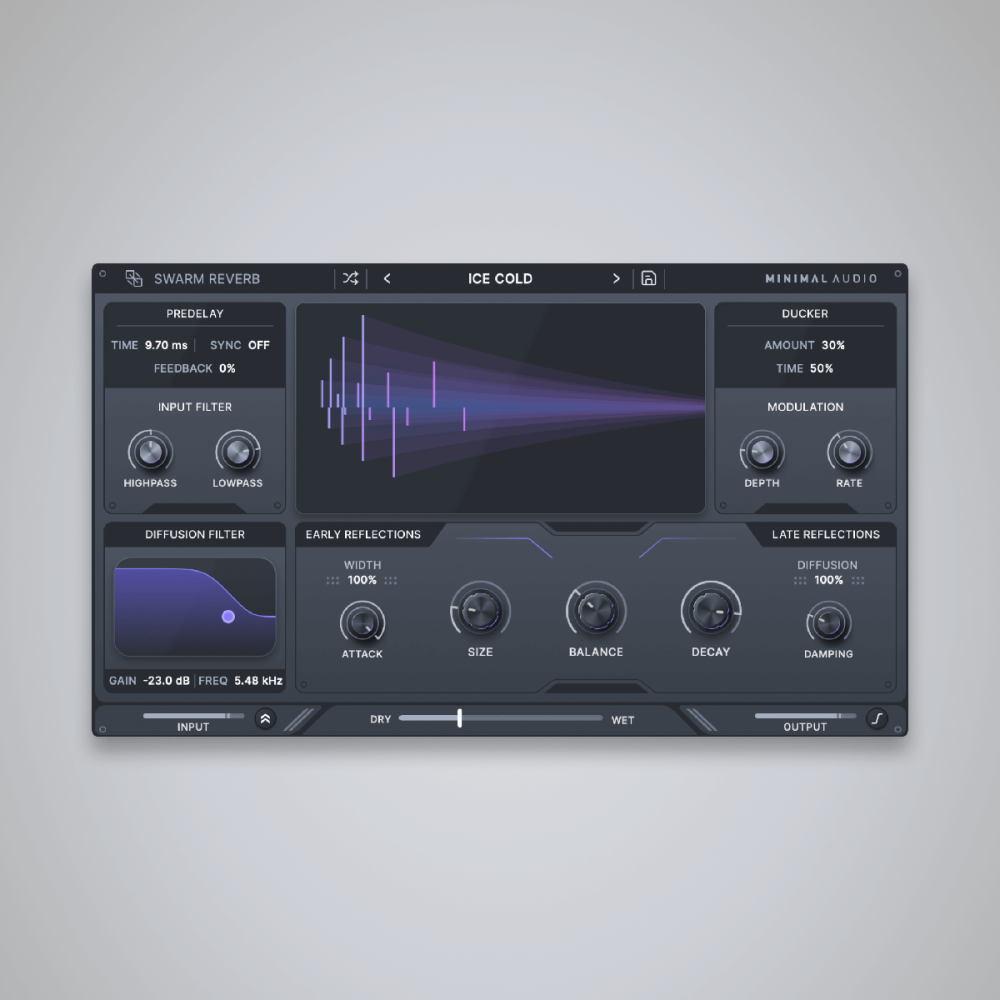Click the Dry/Wet mix slider handle
Image resolution: width=1000 pixels, height=1000 pixels.
coord(459,718)
